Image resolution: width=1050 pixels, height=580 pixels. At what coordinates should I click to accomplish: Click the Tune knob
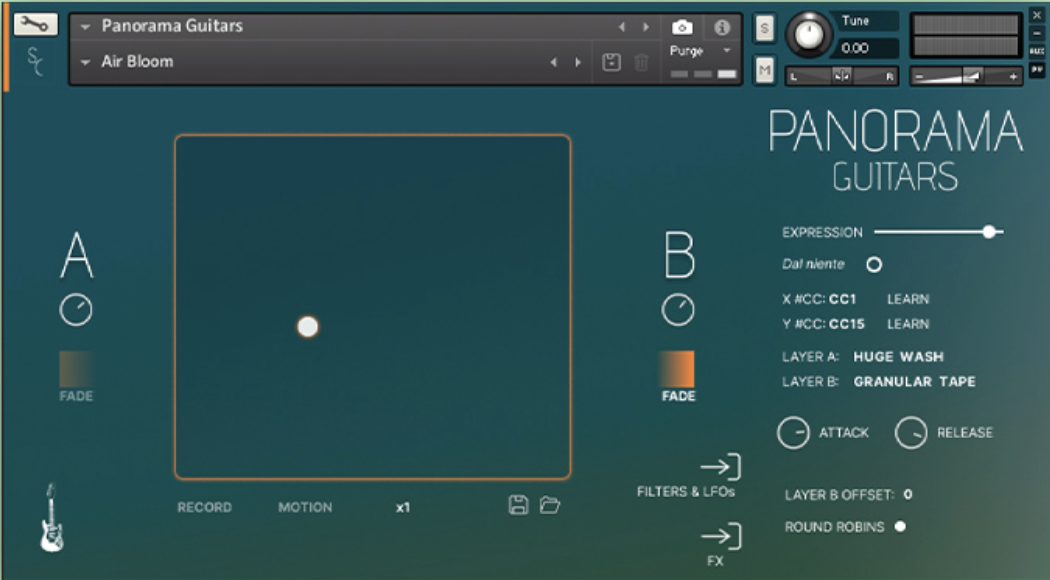click(x=809, y=33)
